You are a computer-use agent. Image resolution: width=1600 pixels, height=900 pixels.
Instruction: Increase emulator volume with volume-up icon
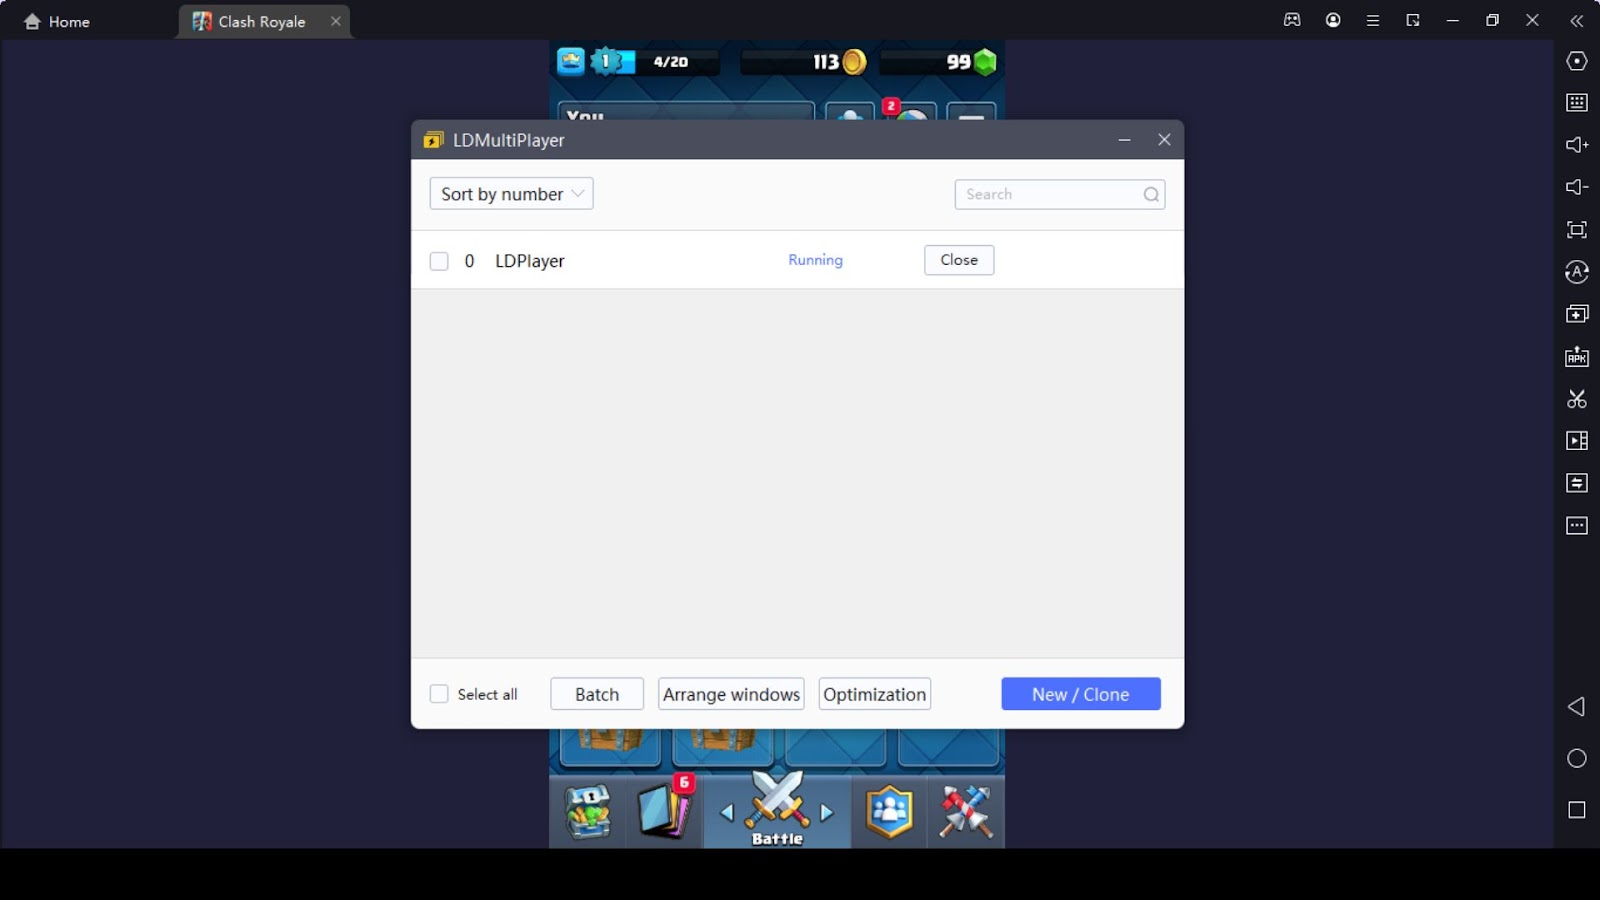pyautogui.click(x=1577, y=145)
